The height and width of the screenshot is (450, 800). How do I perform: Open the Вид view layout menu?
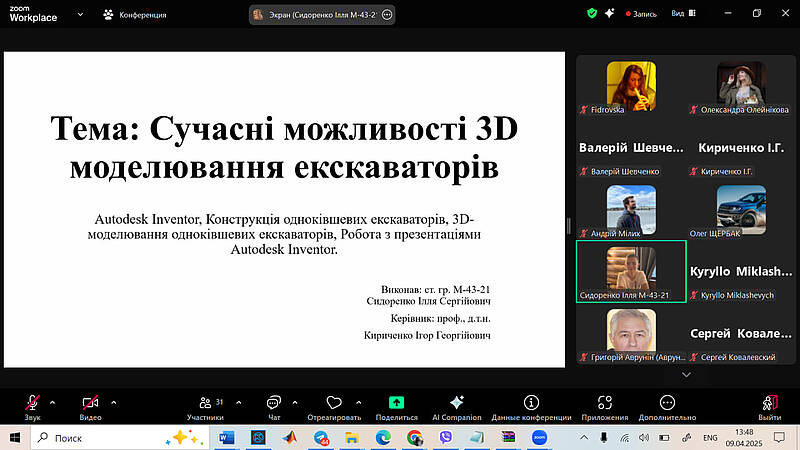[683, 14]
